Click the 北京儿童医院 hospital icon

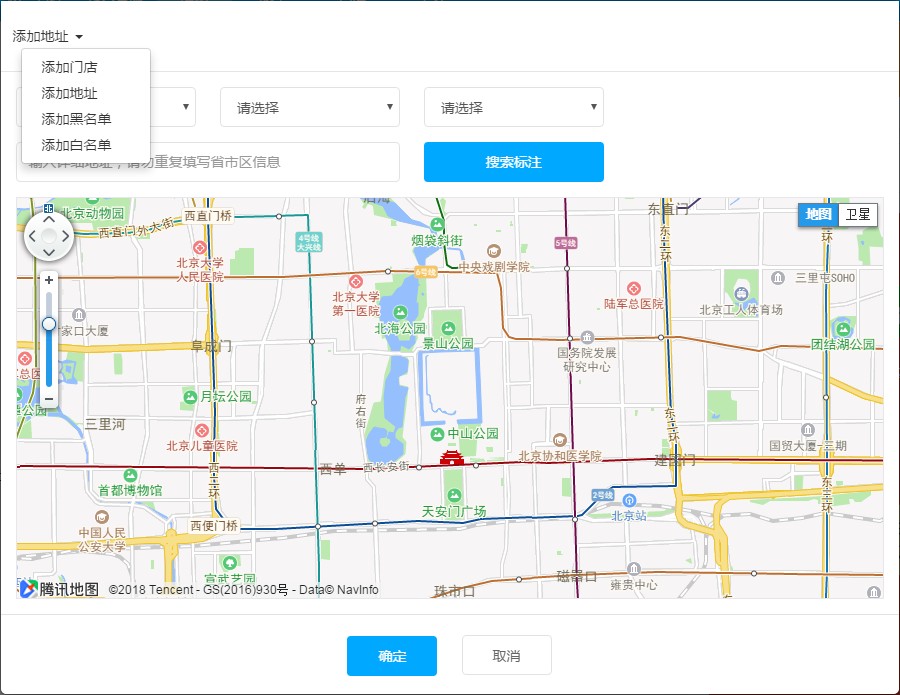[201, 430]
